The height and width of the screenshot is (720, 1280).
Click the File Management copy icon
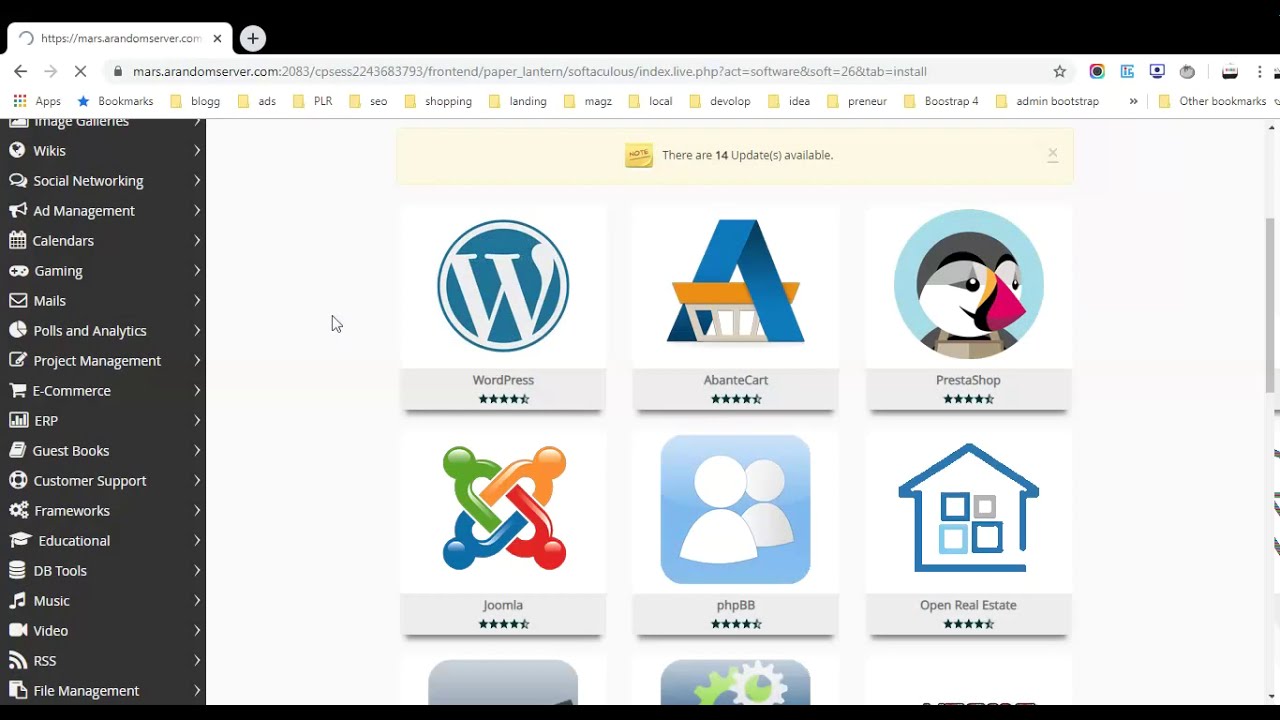[16, 690]
